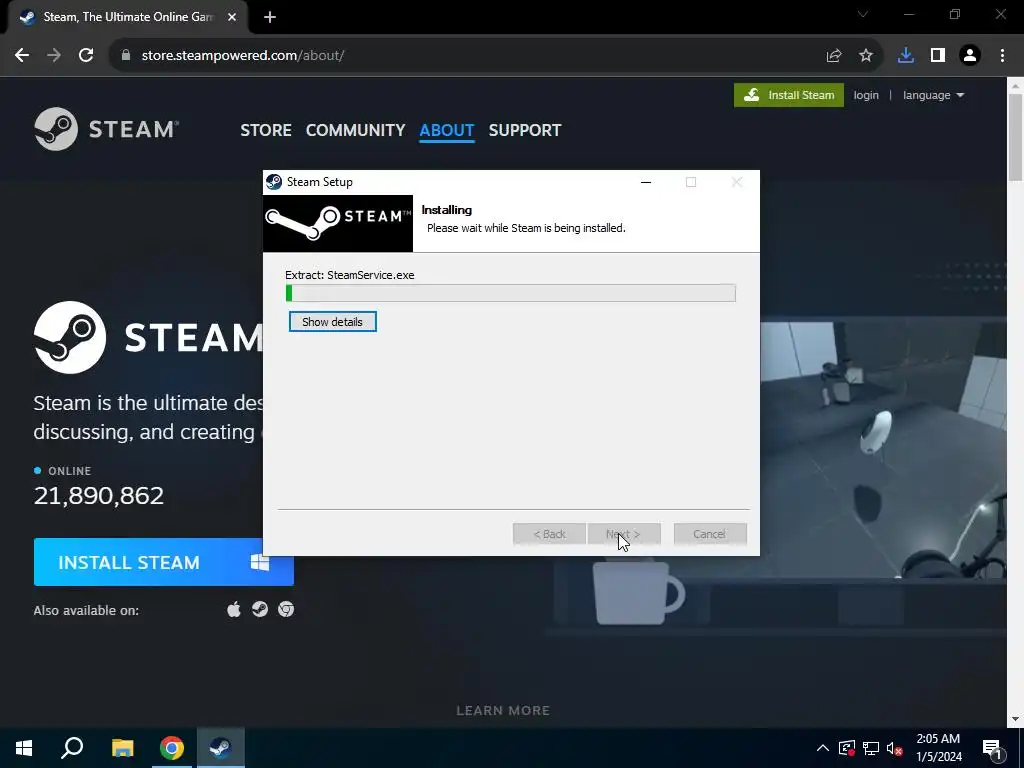1024x768 pixels.
Task: Click the Apple macOS download icon
Action: point(234,610)
